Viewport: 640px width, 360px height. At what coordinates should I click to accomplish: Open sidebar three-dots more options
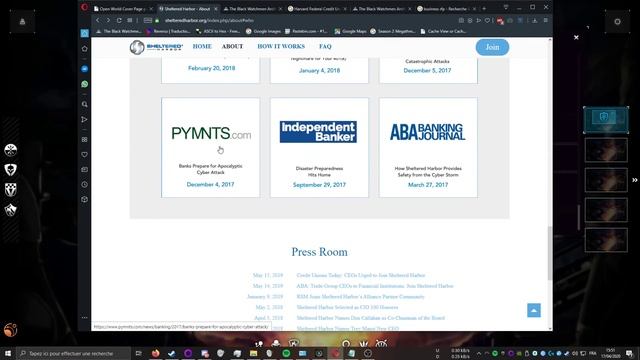[x=84, y=318]
